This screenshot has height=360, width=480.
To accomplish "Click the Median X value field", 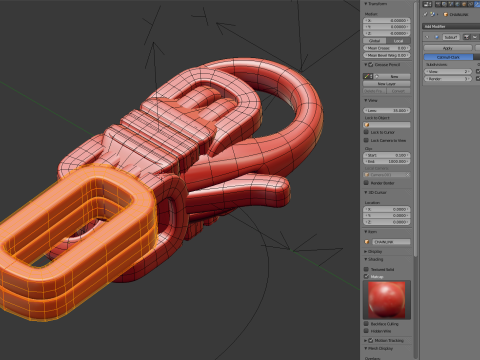I will pyautogui.click(x=387, y=20).
